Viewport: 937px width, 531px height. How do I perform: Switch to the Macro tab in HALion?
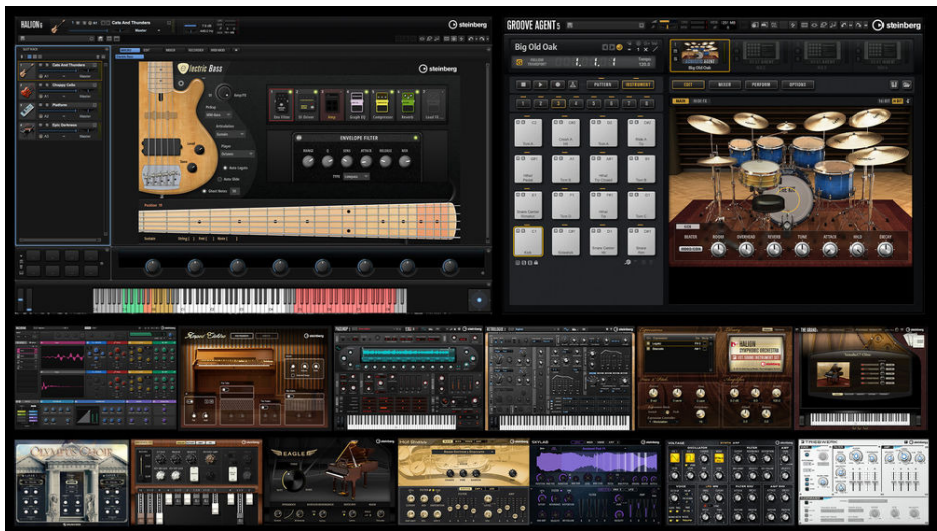point(130,50)
